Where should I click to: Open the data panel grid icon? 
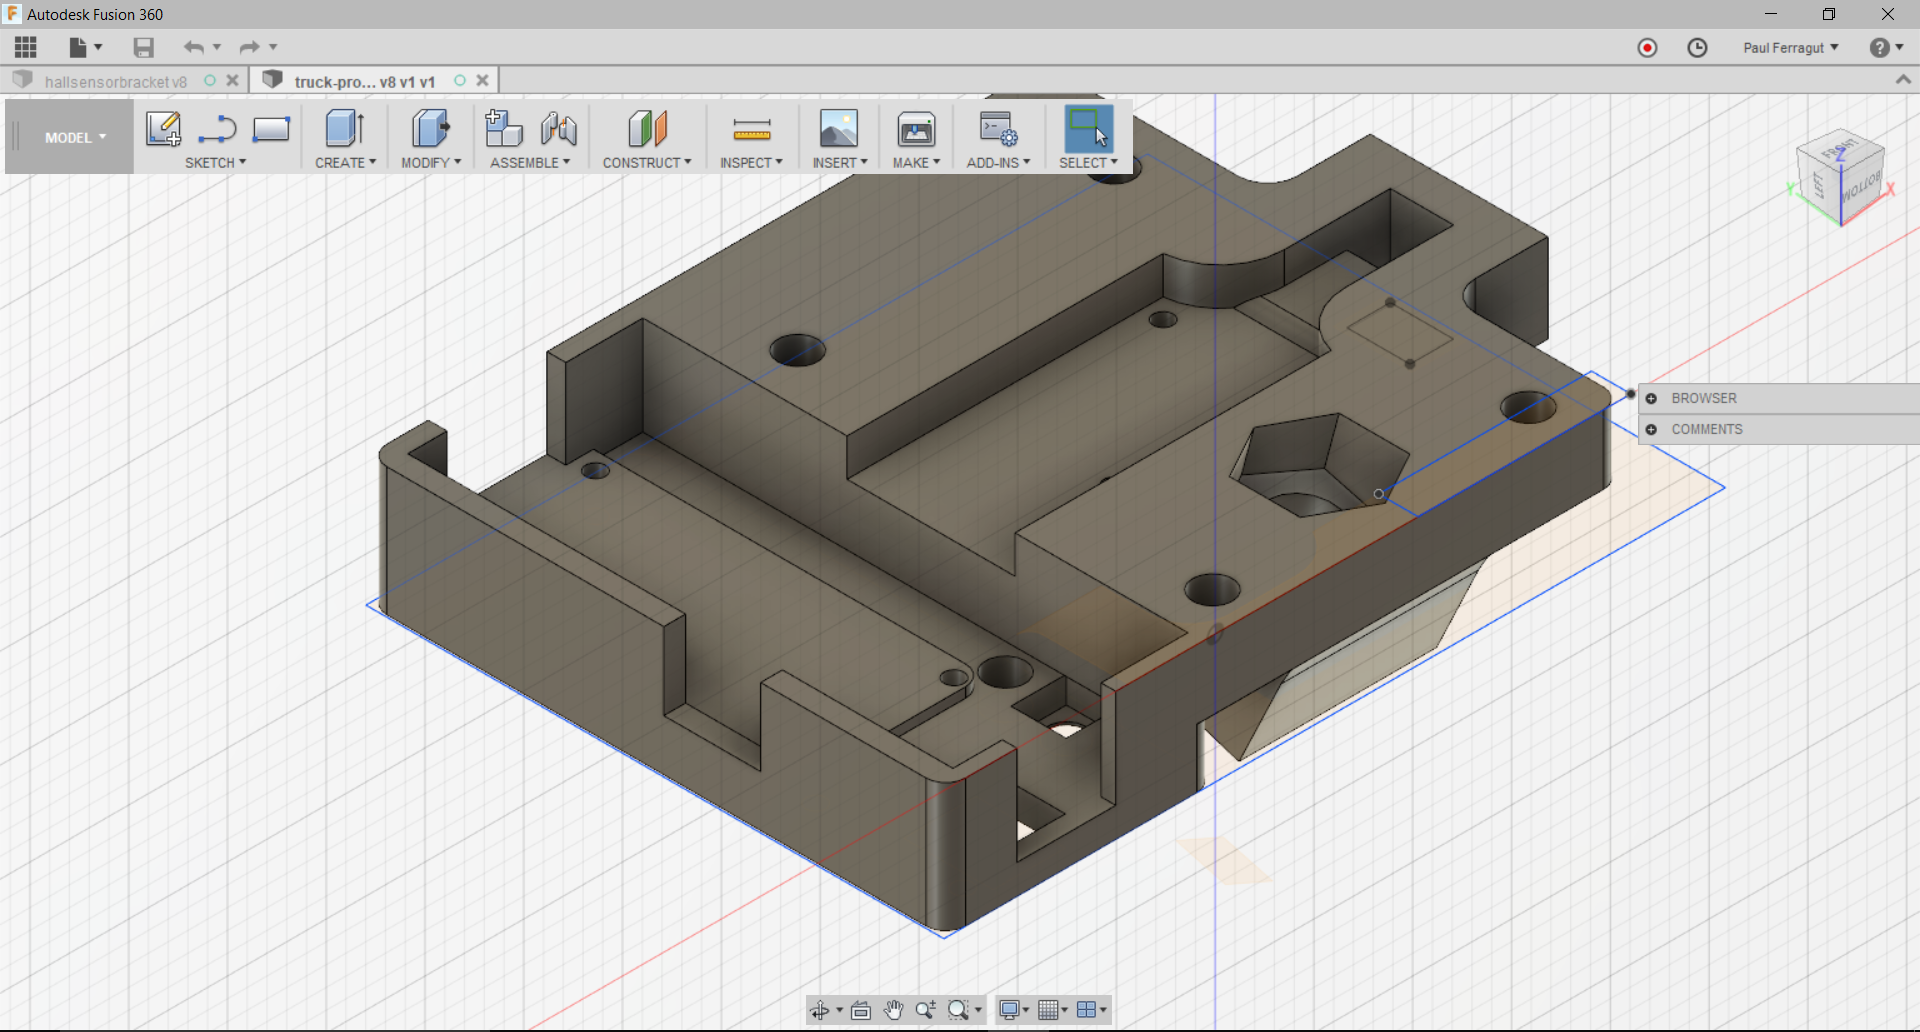pyautogui.click(x=26, y=47)
